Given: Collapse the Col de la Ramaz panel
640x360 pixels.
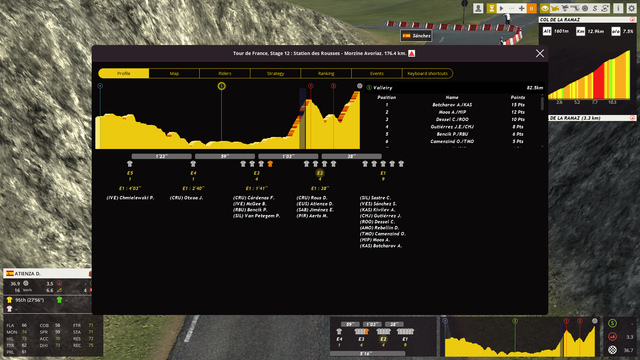Looking at the screenshot, I should tap(632, 20).
